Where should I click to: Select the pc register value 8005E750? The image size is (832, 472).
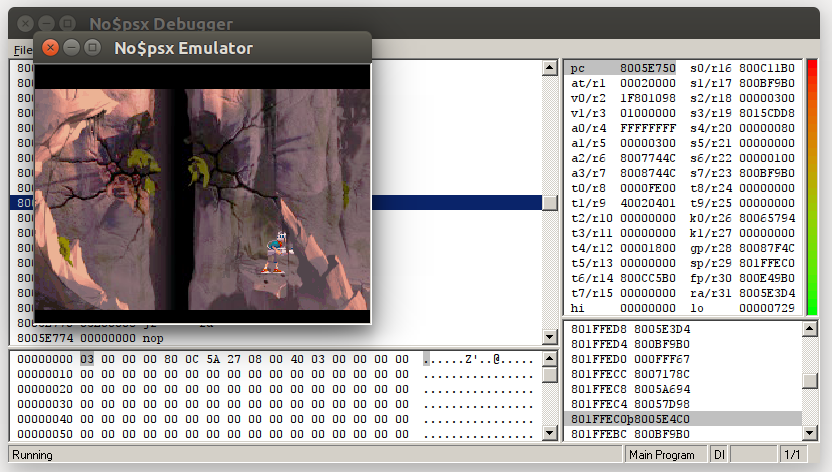point(648,68)
